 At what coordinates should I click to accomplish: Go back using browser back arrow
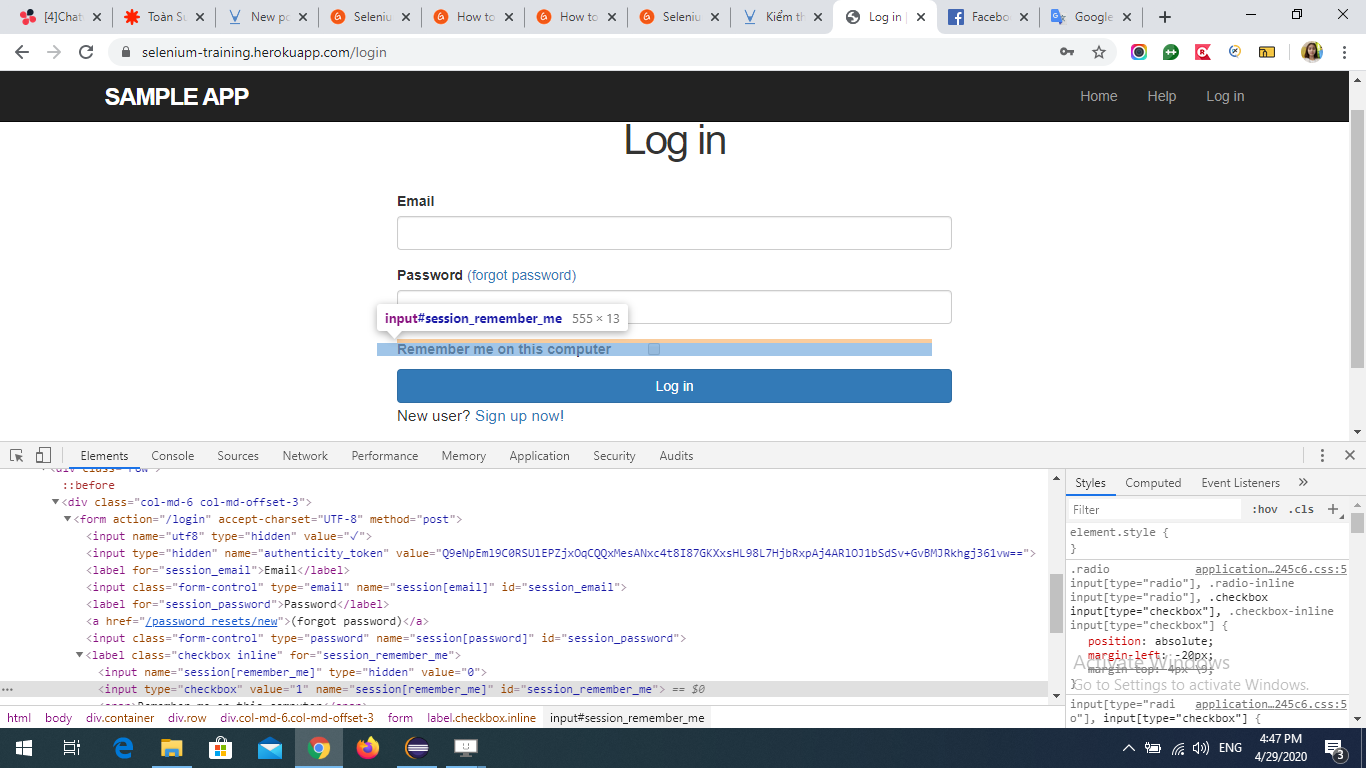click(22, 52)
